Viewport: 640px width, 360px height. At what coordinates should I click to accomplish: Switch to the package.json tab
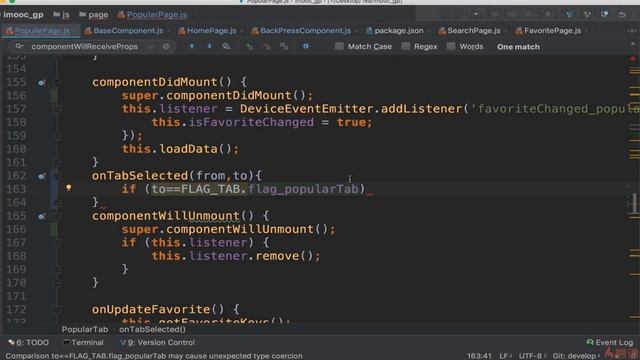tap(395, 31)
